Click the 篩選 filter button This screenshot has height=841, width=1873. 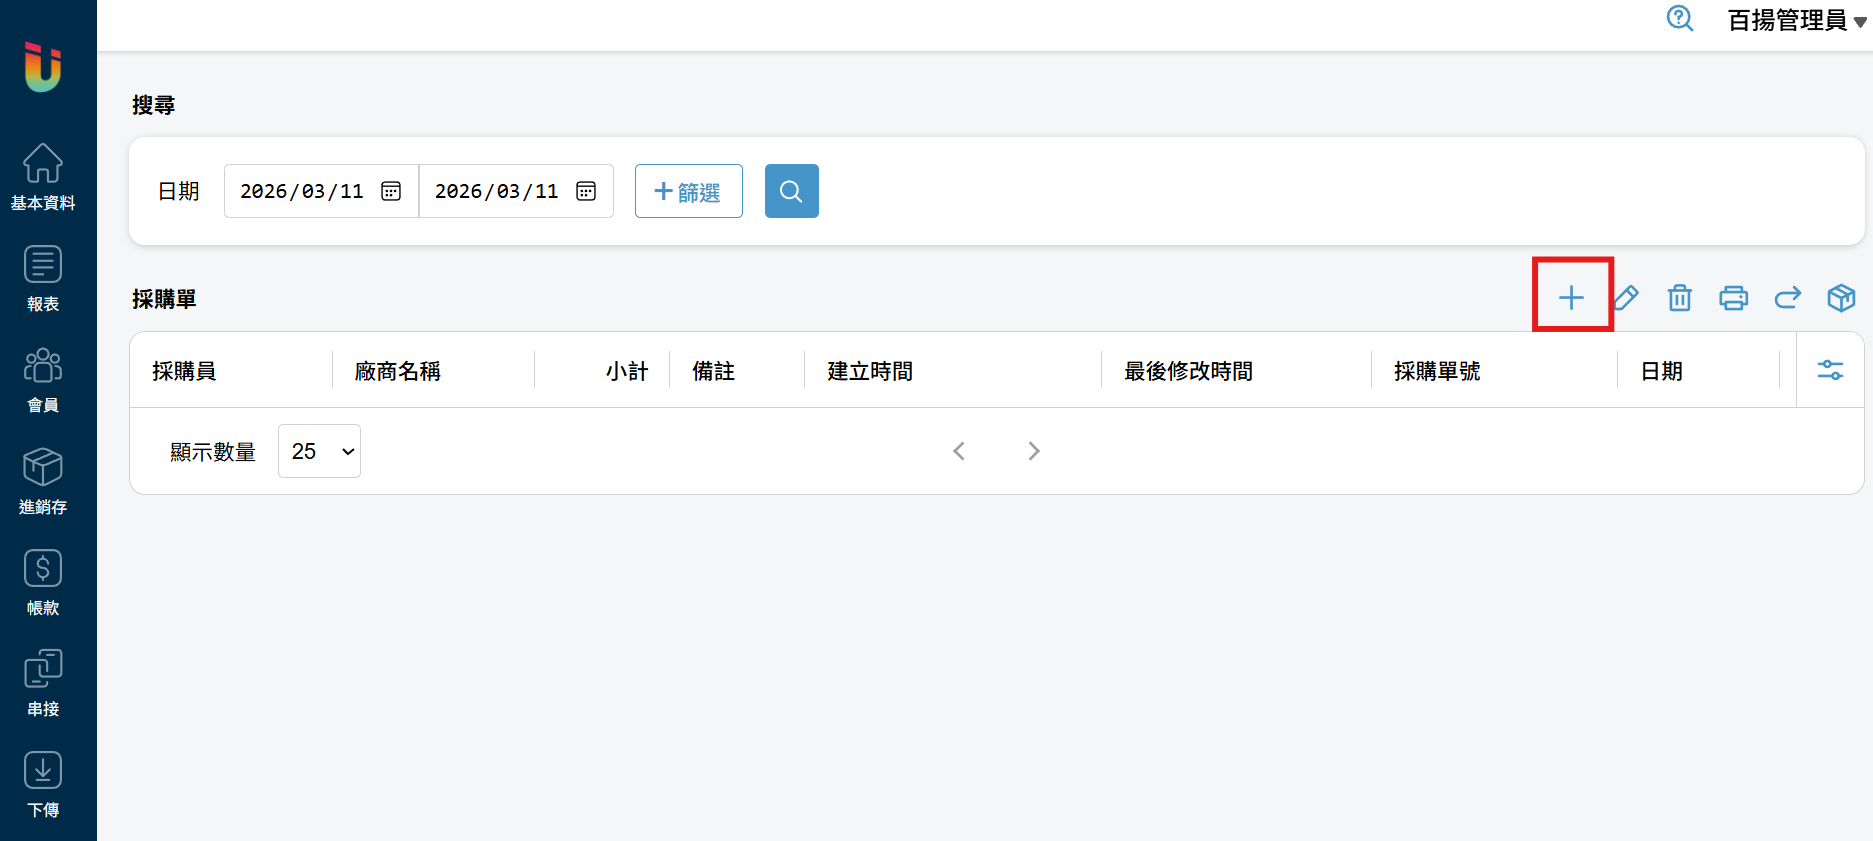point(688,191)
